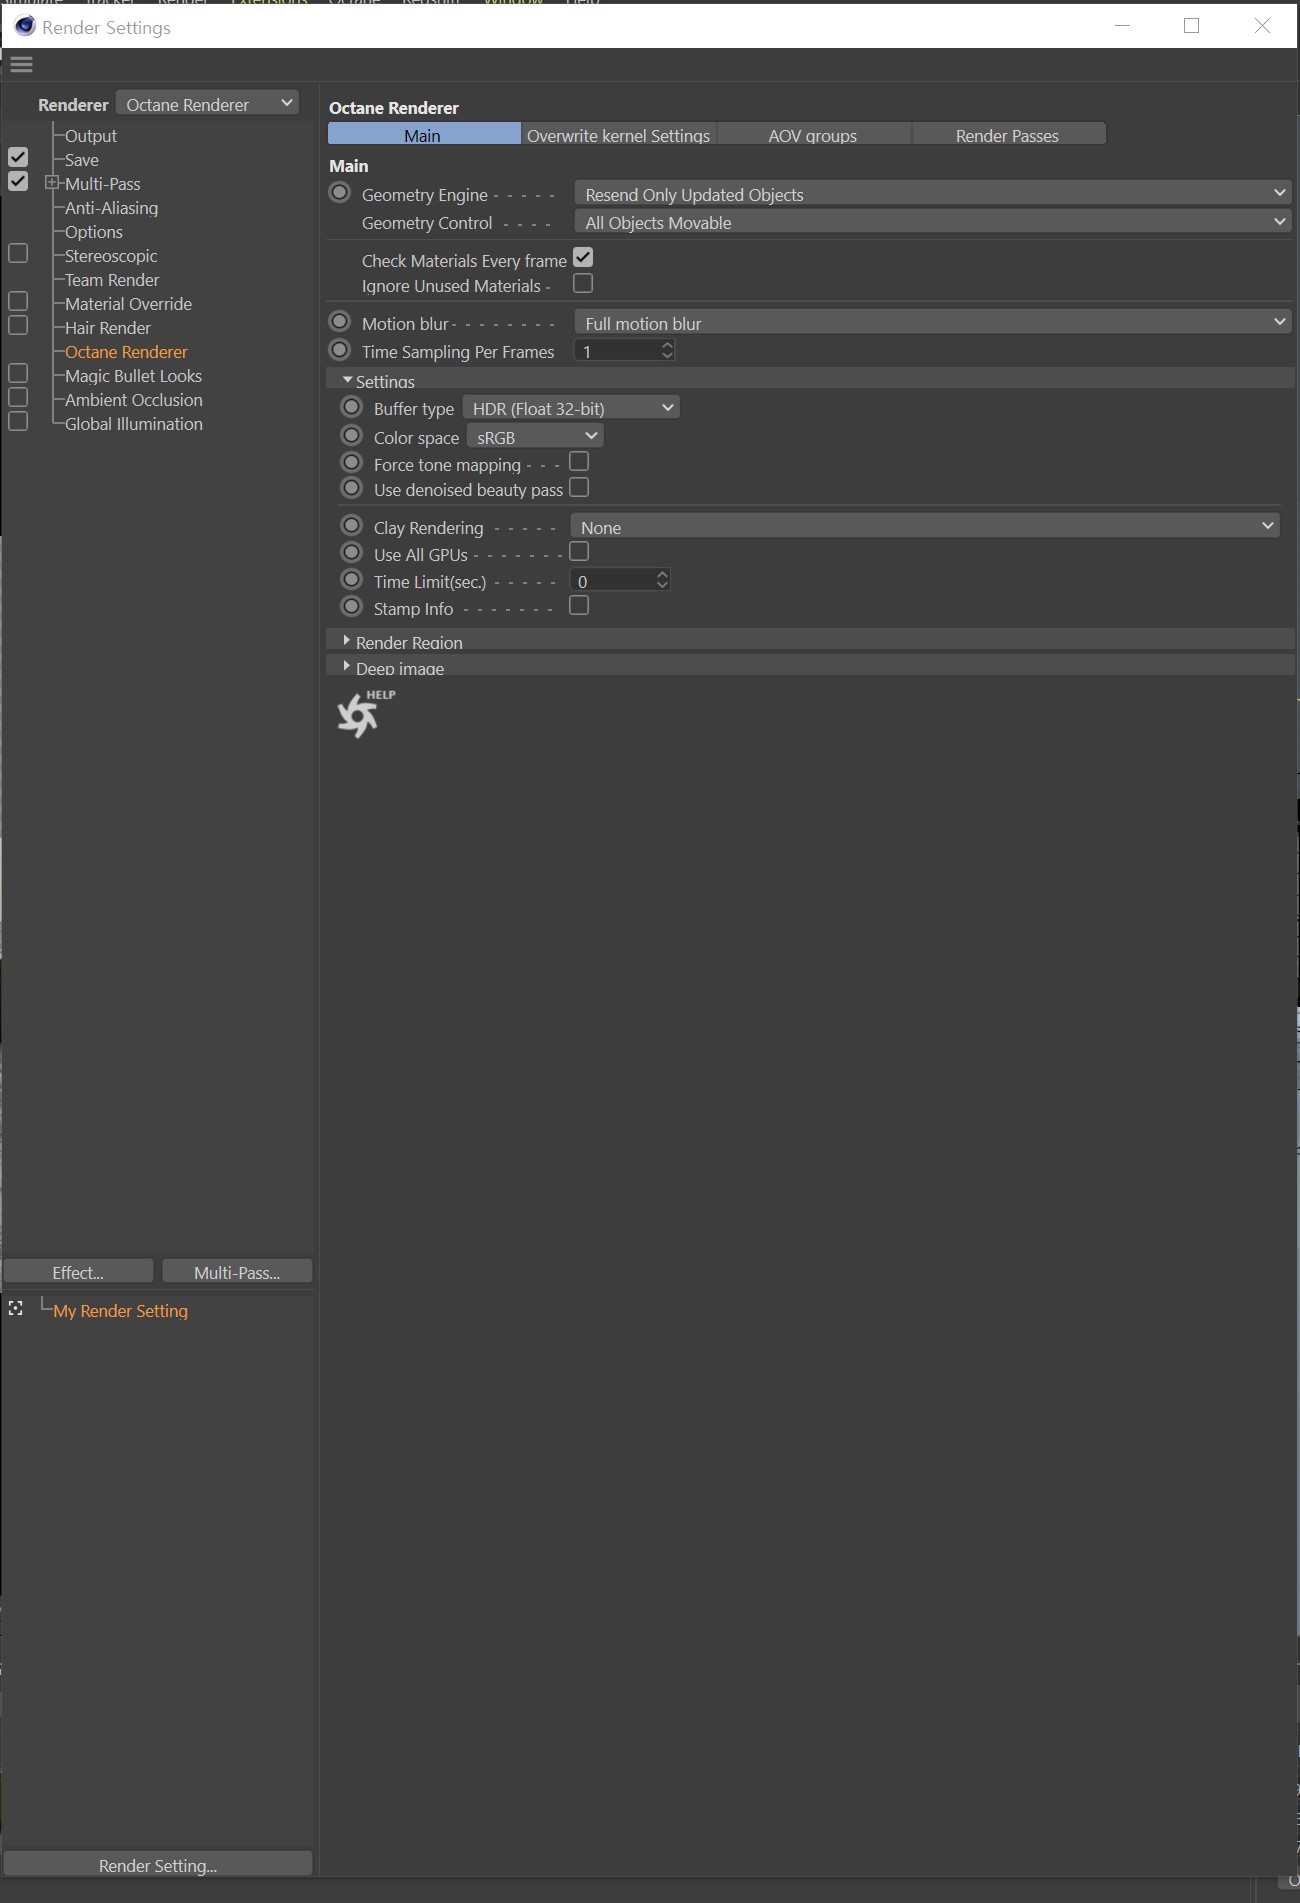Open Buffer type dropdown
1300x1903 pixels.
[x=571, y=408]
